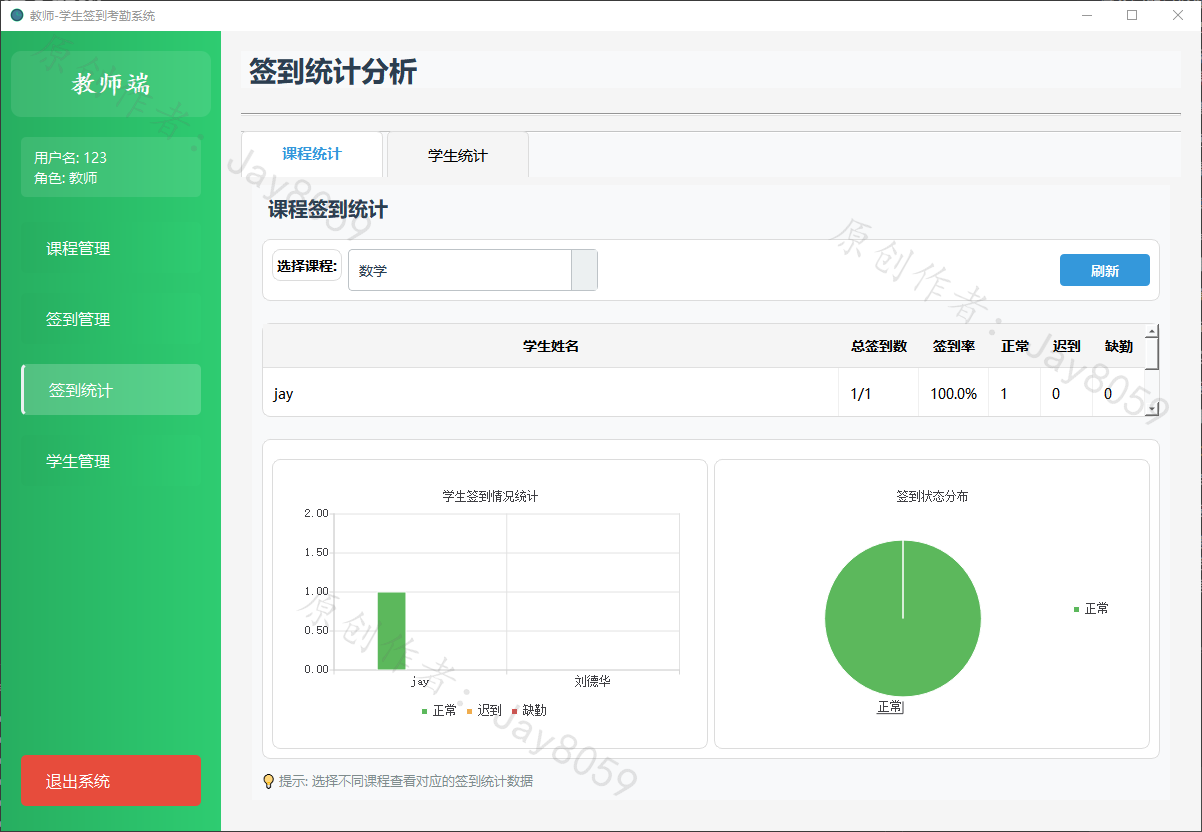Viewport: 1202px width, 832px height.
Task: Click the 用户名: 123 label
Action: [70, 157]
